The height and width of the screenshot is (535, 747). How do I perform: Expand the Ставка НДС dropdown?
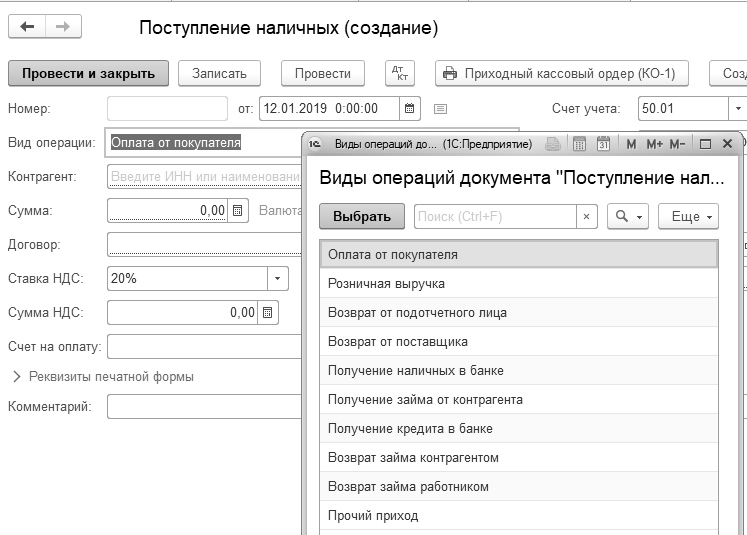click(x=277, y=278)
